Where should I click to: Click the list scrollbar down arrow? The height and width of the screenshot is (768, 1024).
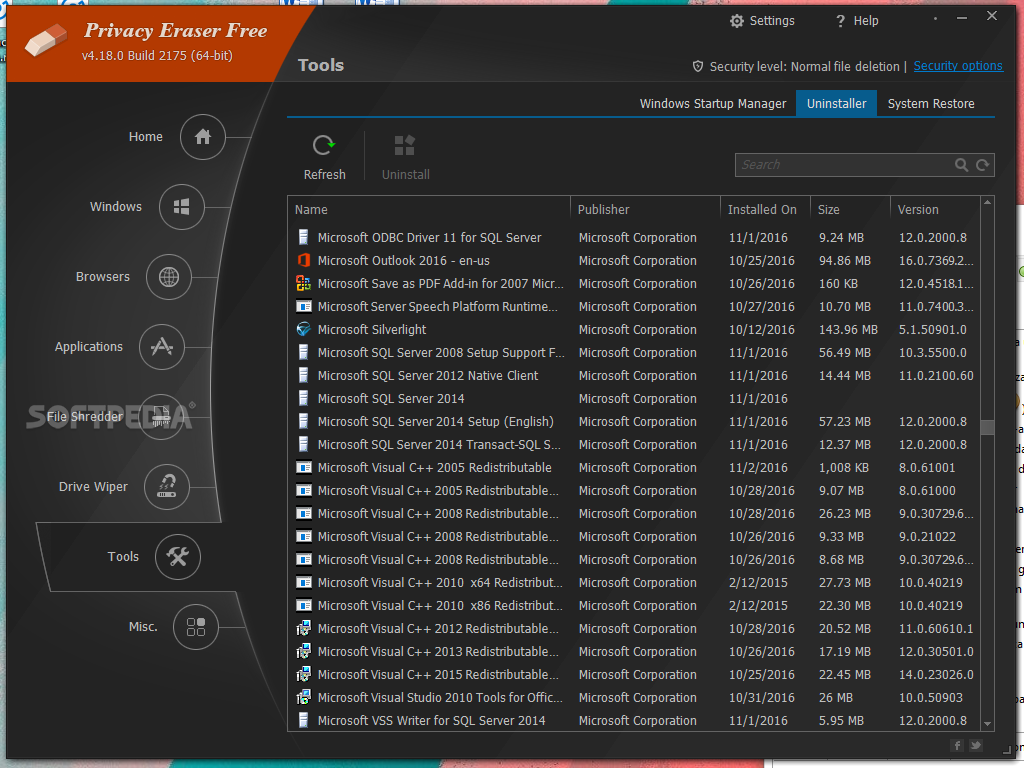pyautogui.click(x=987, y=724)
